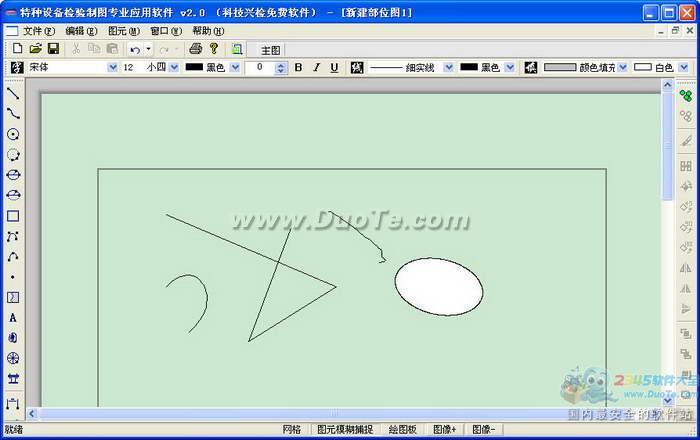Click the grid array icon in right toolbar
The image size is (700, 440).
click(686, 166)
